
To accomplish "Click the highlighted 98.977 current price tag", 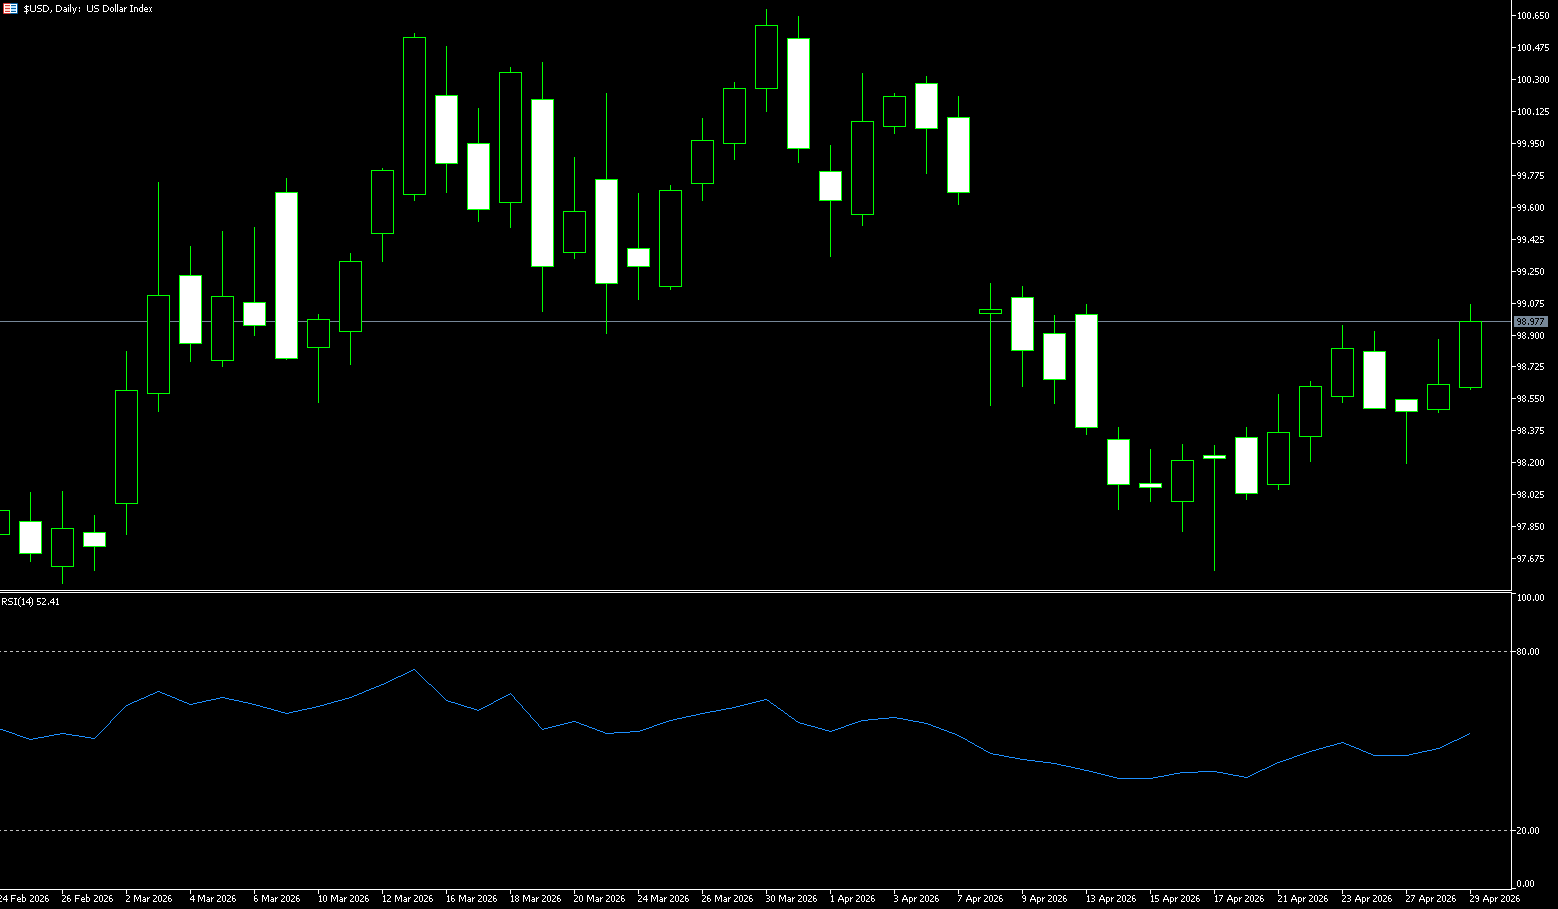I will (x=1530, y=322).
